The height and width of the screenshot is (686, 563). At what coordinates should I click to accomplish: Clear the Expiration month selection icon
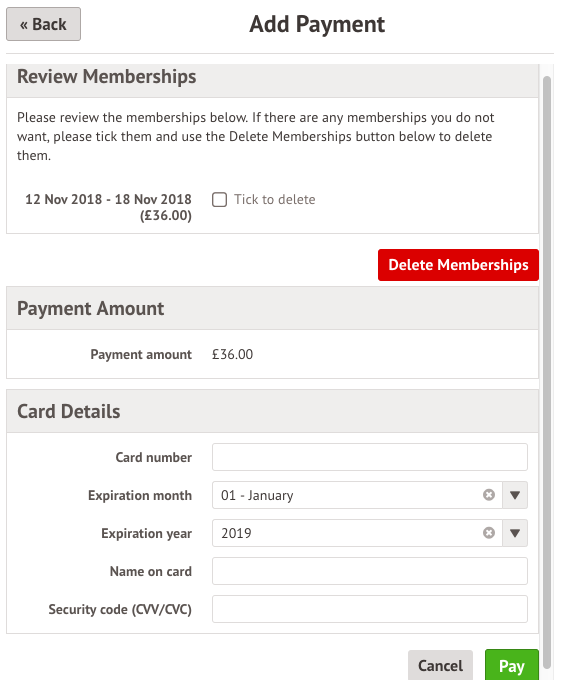489,495
